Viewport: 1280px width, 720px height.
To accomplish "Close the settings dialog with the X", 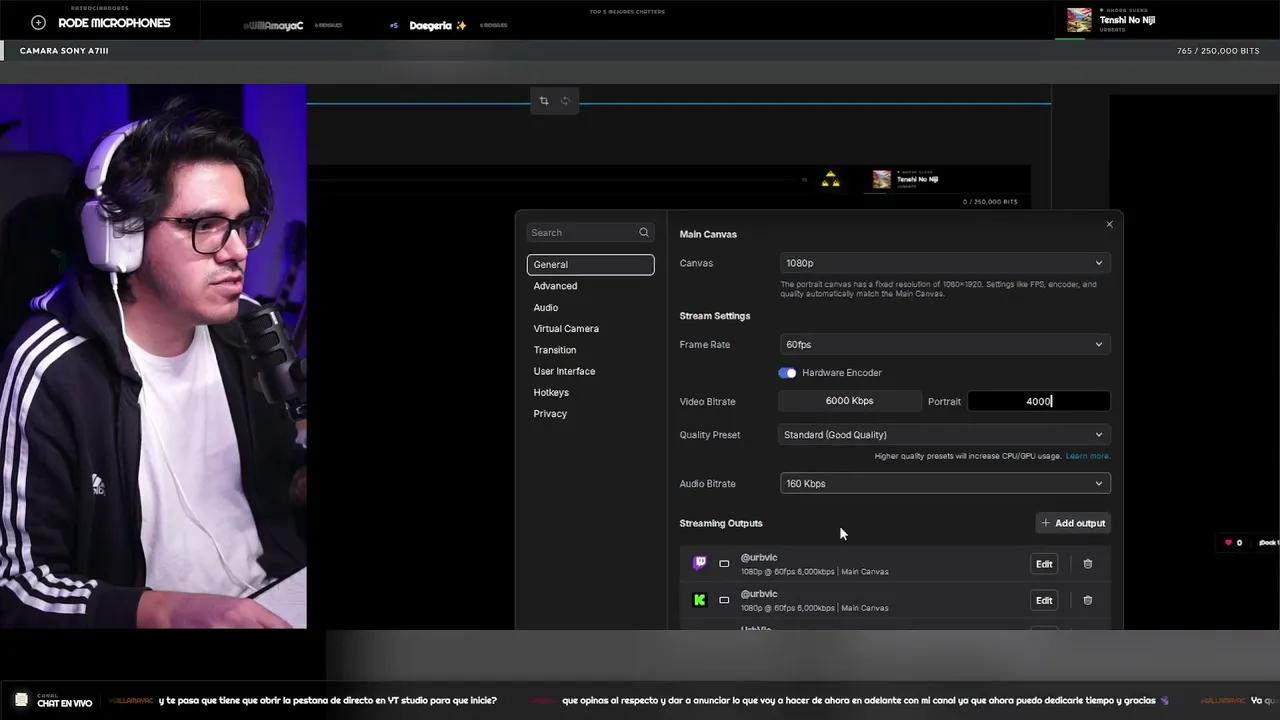I will pyautogui.click(x=1109, y=224).
